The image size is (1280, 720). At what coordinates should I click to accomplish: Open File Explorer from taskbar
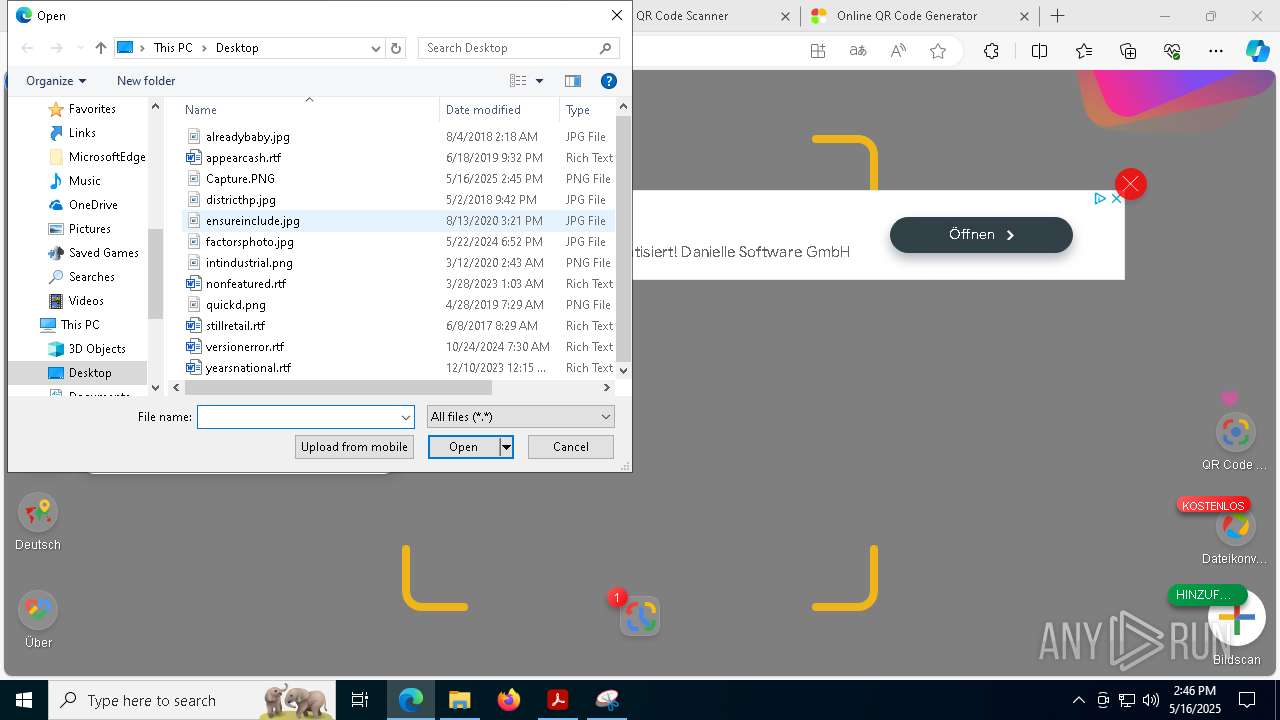459,700
